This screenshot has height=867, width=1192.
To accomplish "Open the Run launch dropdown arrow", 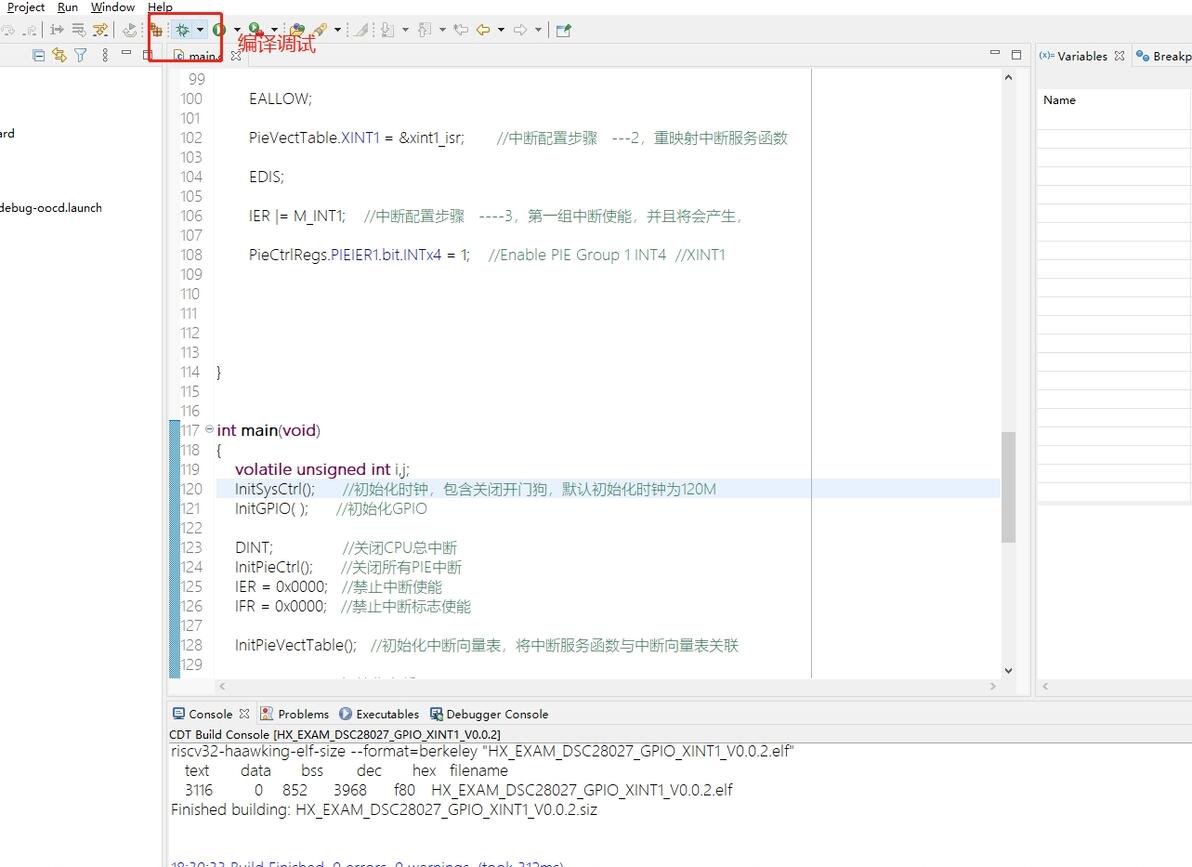I will coord(237,30).
